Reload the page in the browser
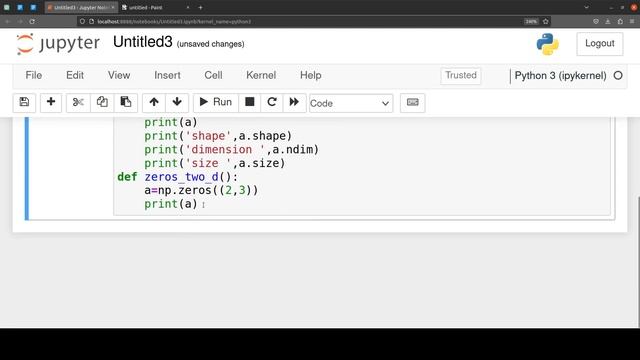The height and width of the screenshot is (360, 640). click(32, 21)
